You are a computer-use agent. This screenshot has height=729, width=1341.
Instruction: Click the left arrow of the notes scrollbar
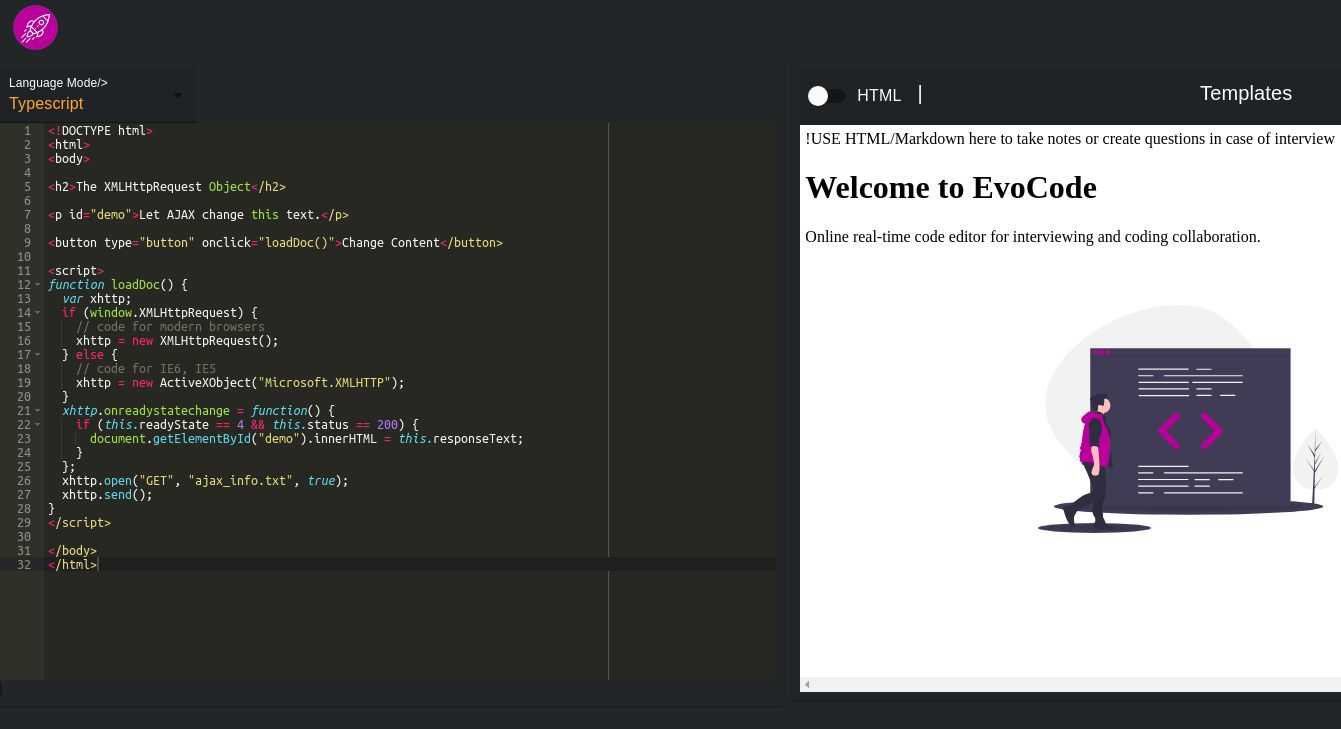tap(807, 684)
